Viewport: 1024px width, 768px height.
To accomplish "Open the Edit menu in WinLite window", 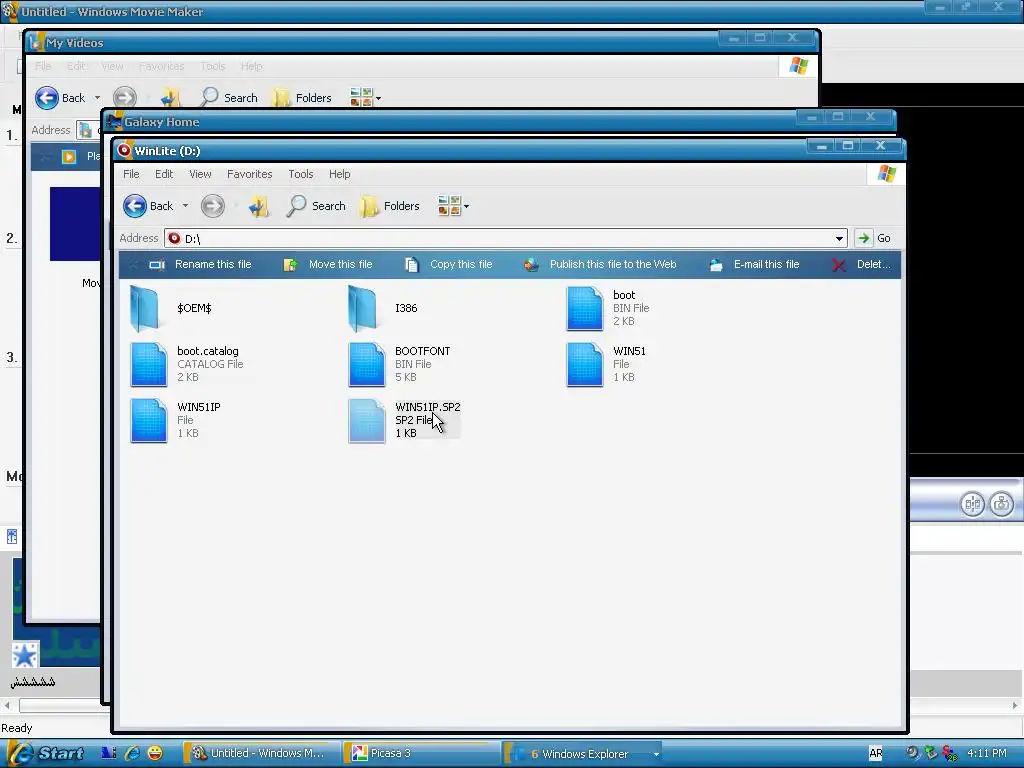I will [164, 174].
